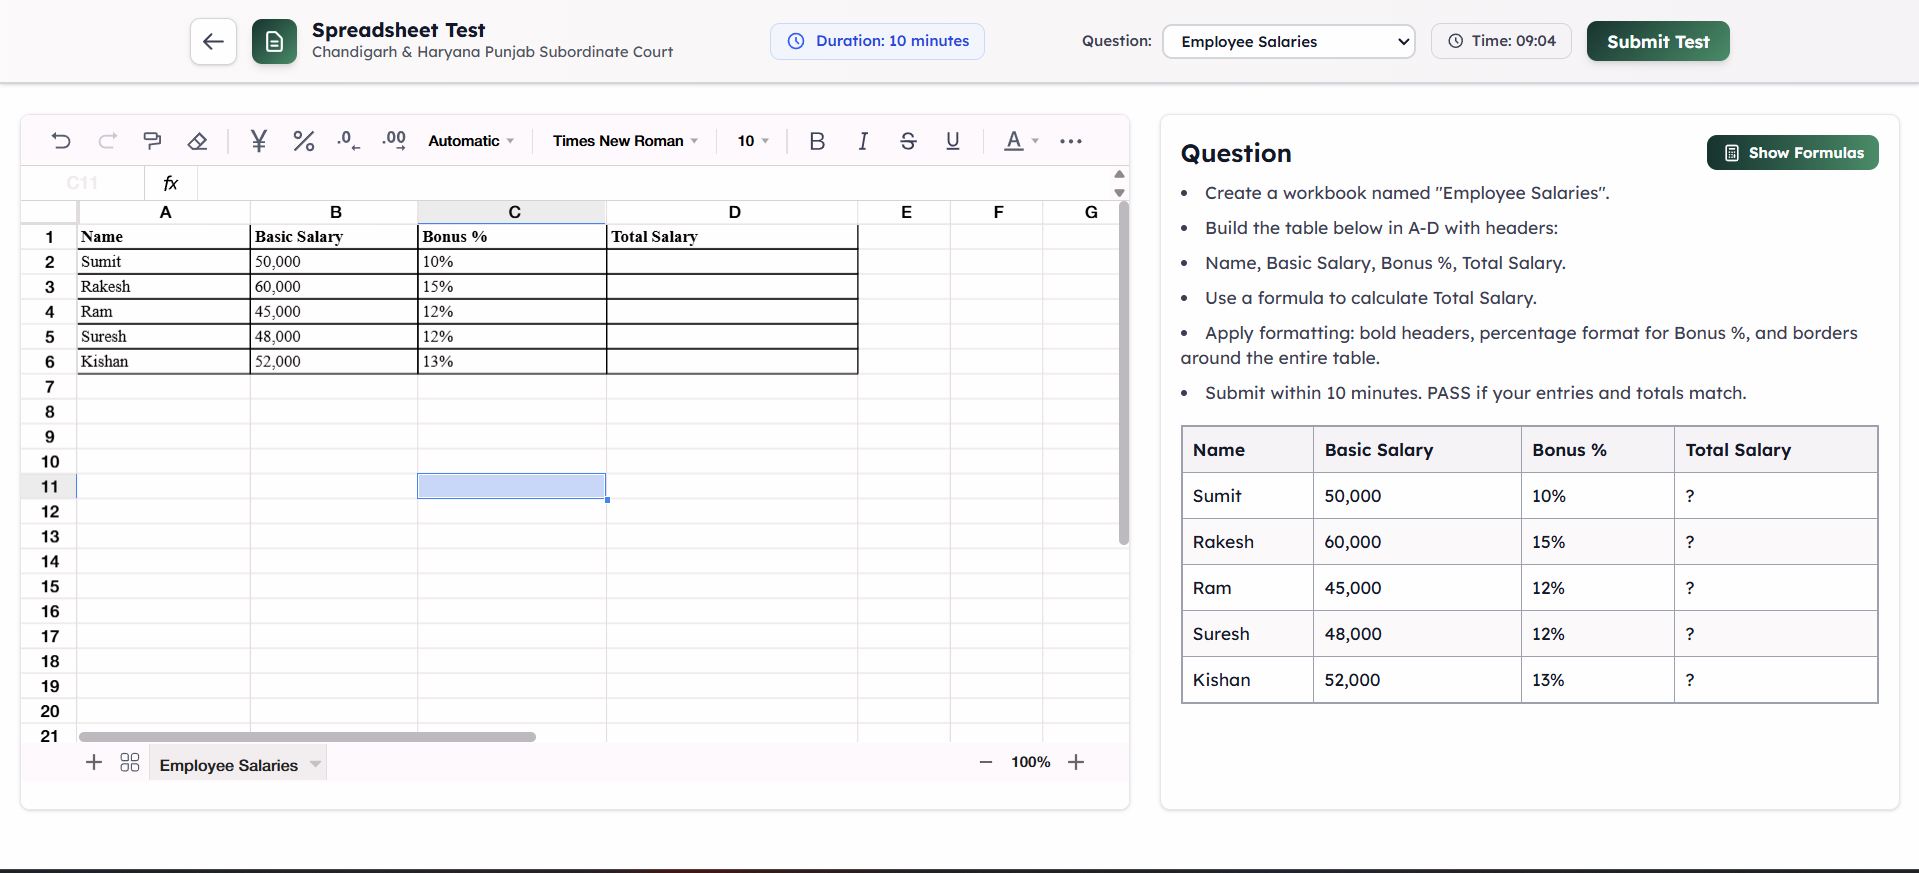The width and height of the screenshot is (1919, 873).
Task: Click the Submit Test button
Action: tap(1658, 41)
